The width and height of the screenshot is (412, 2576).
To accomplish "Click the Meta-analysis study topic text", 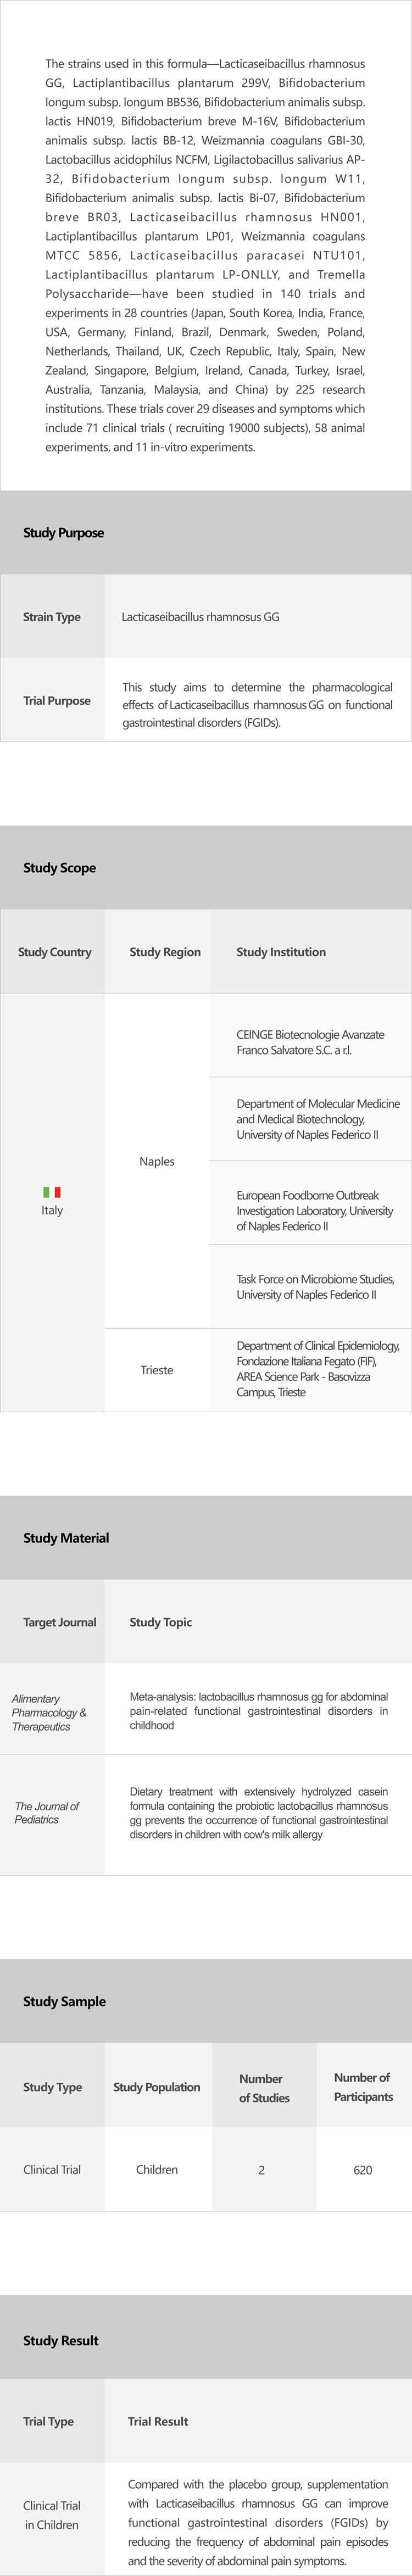I will pyautogui.click(x=258, y=1711).
